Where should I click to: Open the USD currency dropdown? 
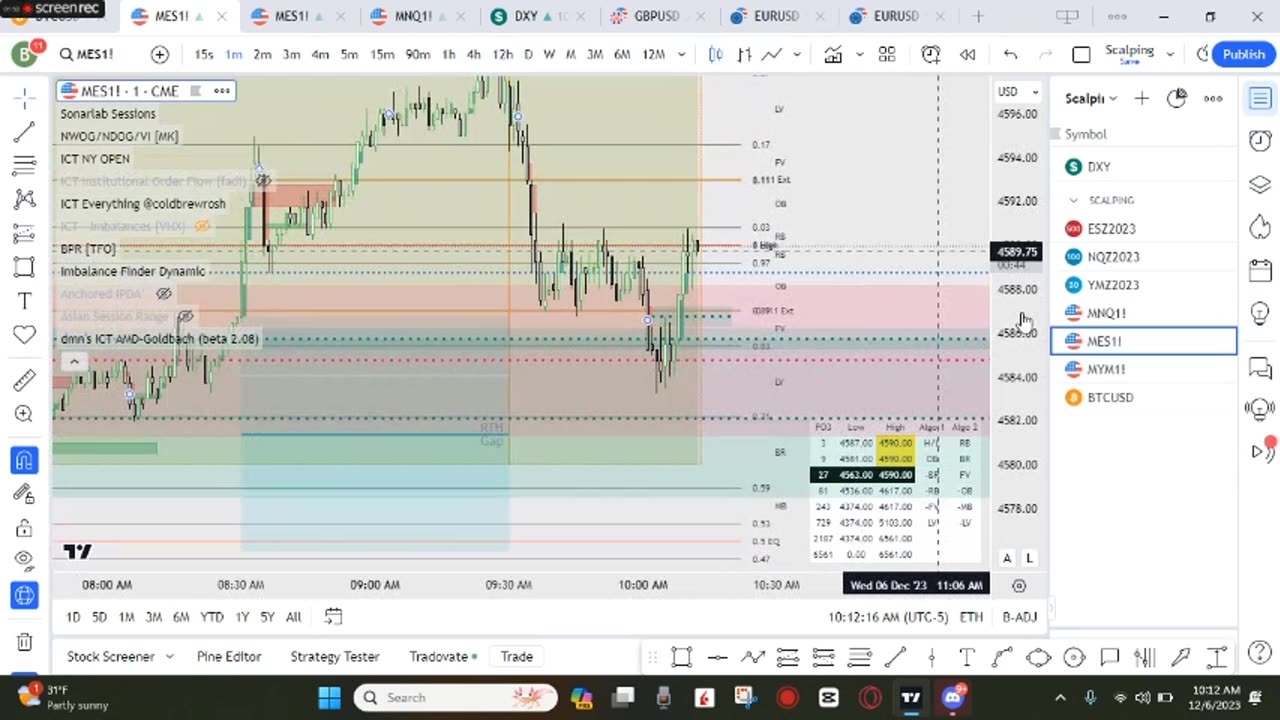[x=1018, y=92]
